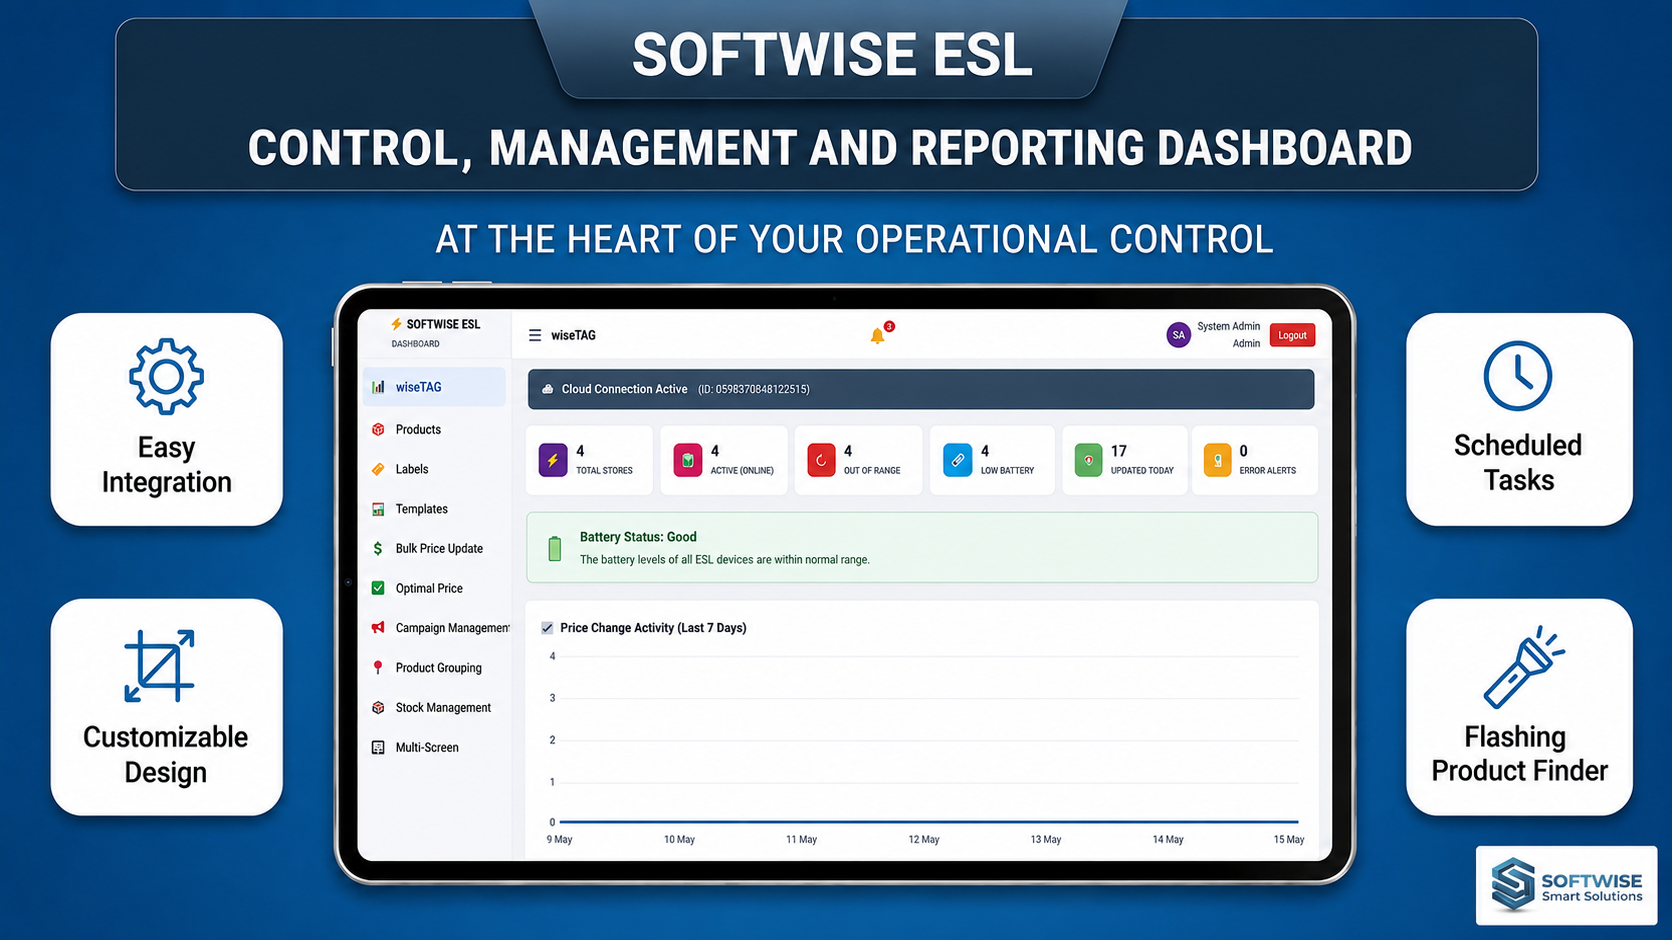Click the Campaign Management megaphone icon
The width and height of the screenshot is (1672, 940).
pos(378,628)
